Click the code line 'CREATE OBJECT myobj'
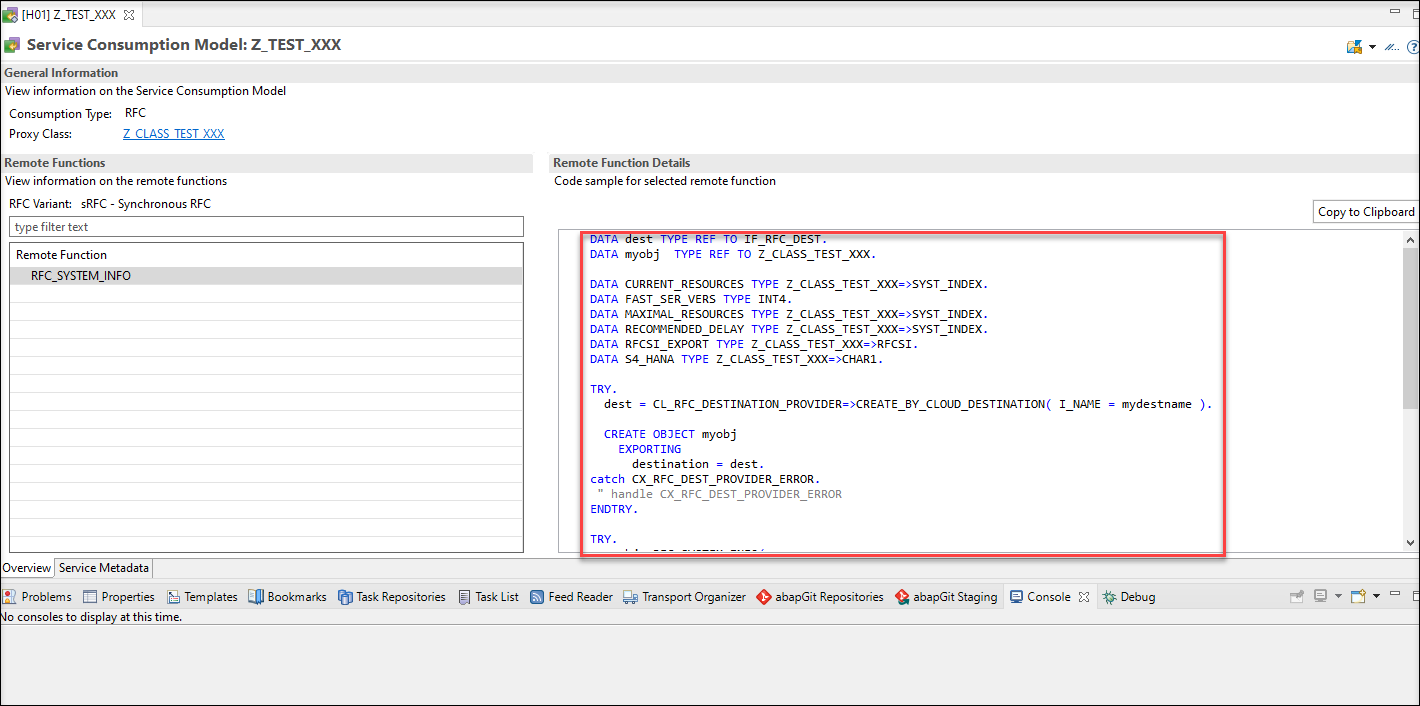 click(670, 434)
